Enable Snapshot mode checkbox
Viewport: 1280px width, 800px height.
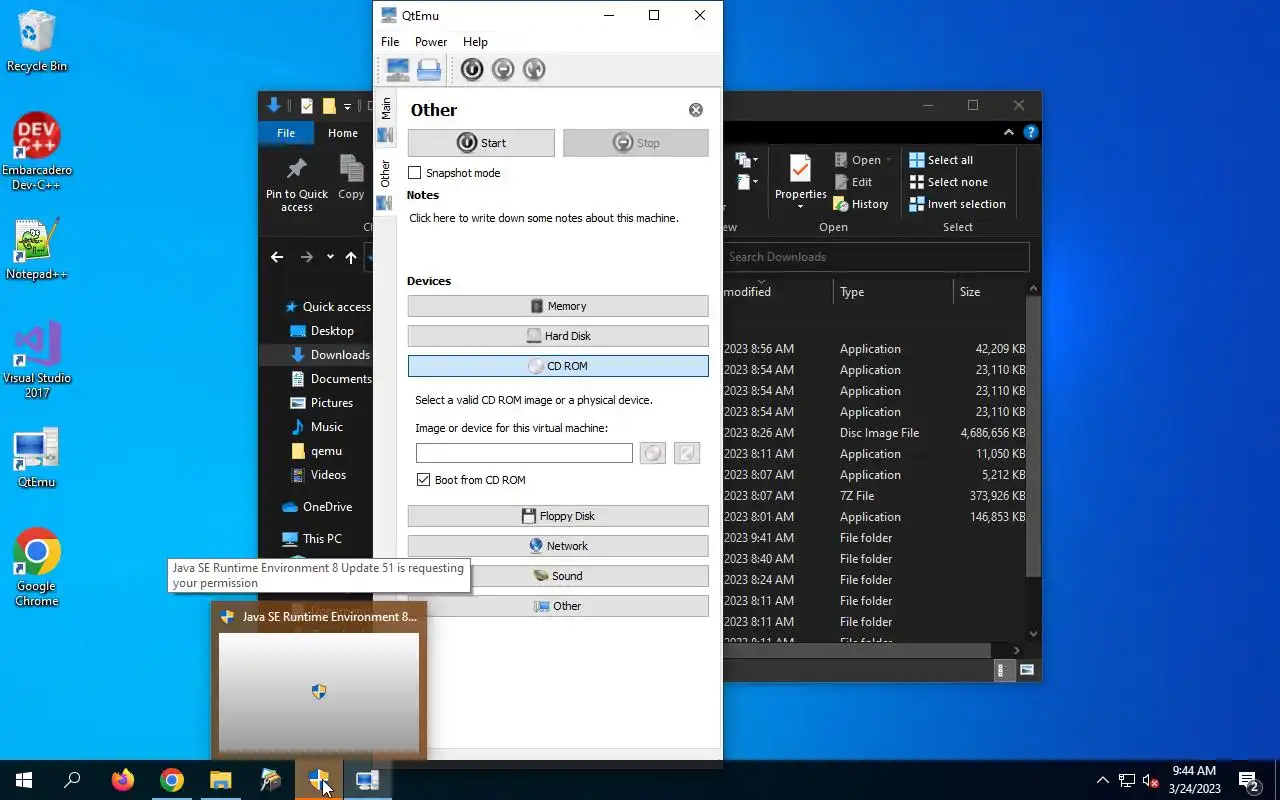(415, 173)
